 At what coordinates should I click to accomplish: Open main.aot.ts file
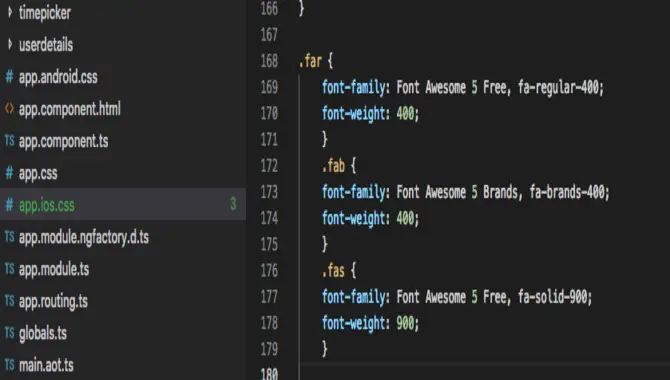point(46,365)
